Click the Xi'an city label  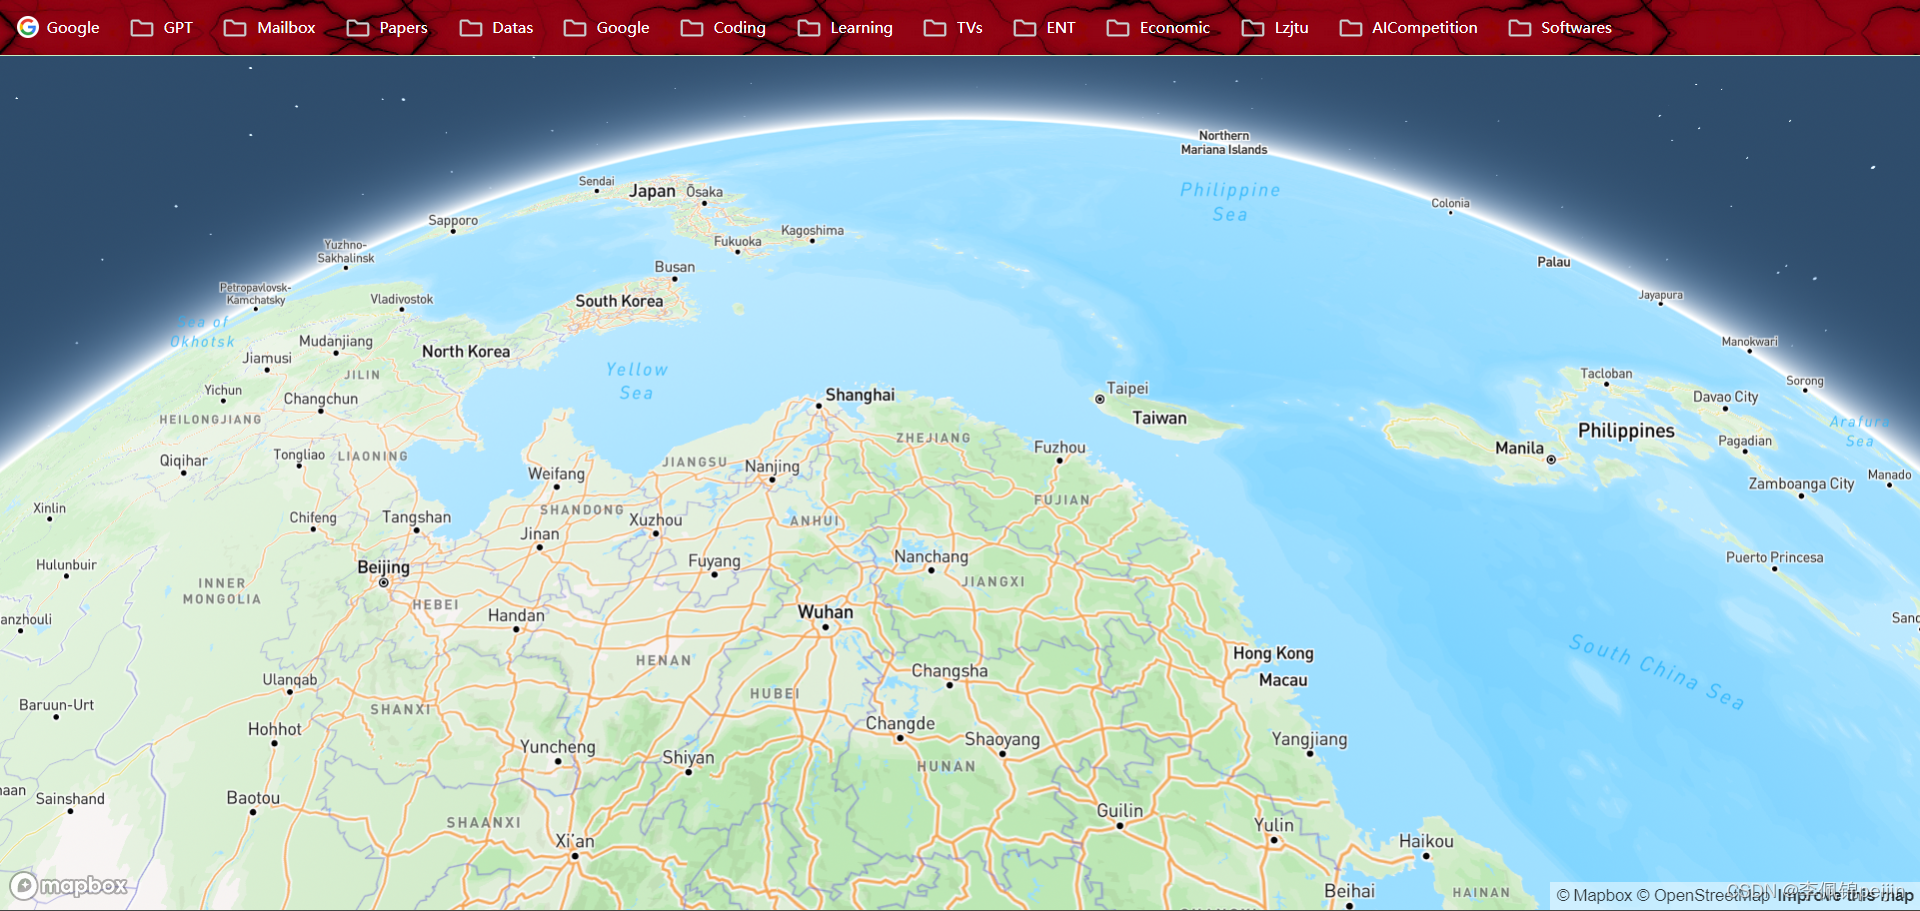point(575,841)
